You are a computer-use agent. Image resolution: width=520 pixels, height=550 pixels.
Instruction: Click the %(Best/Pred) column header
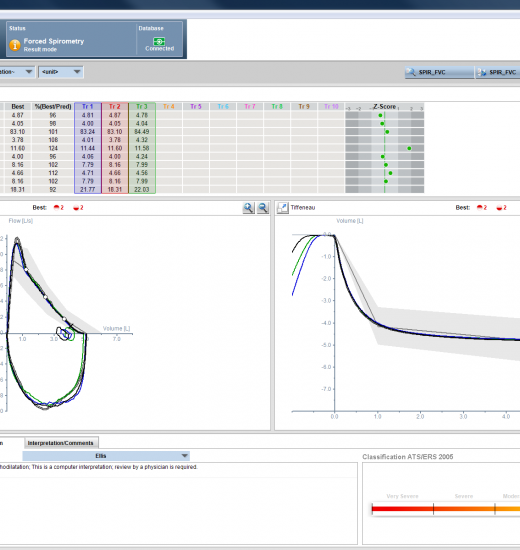point(53,106)
